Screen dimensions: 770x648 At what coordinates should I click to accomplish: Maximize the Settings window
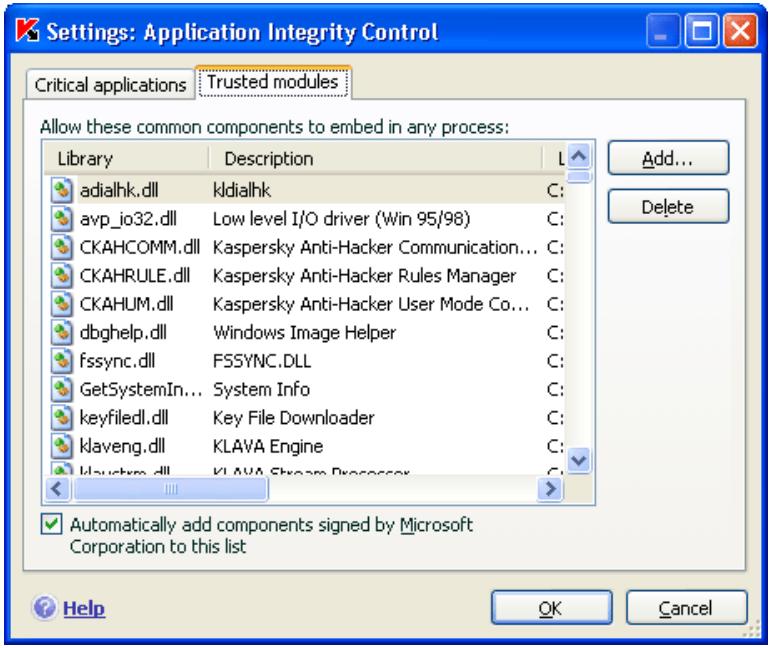click(x=702, y=31)
